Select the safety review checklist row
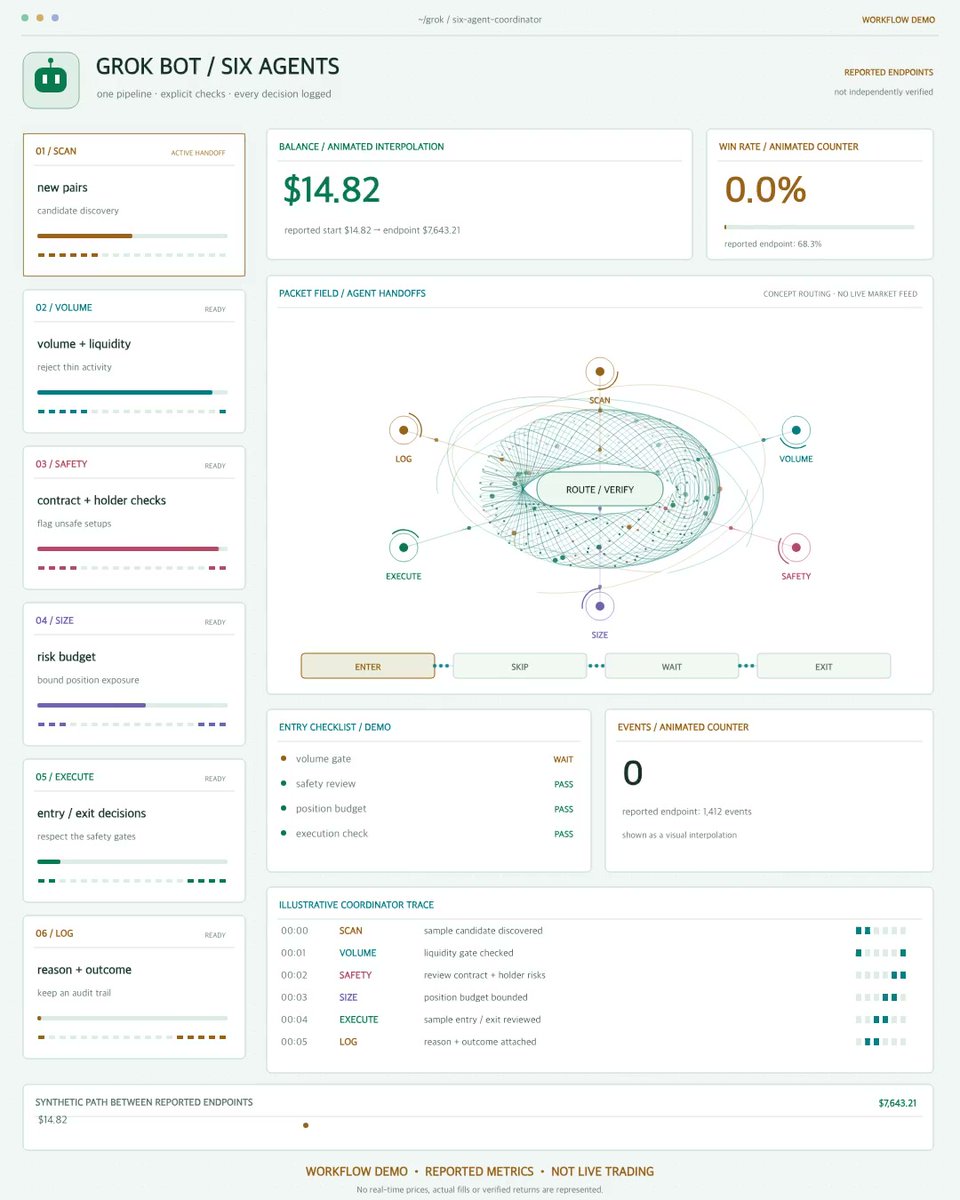 [429, 784]
